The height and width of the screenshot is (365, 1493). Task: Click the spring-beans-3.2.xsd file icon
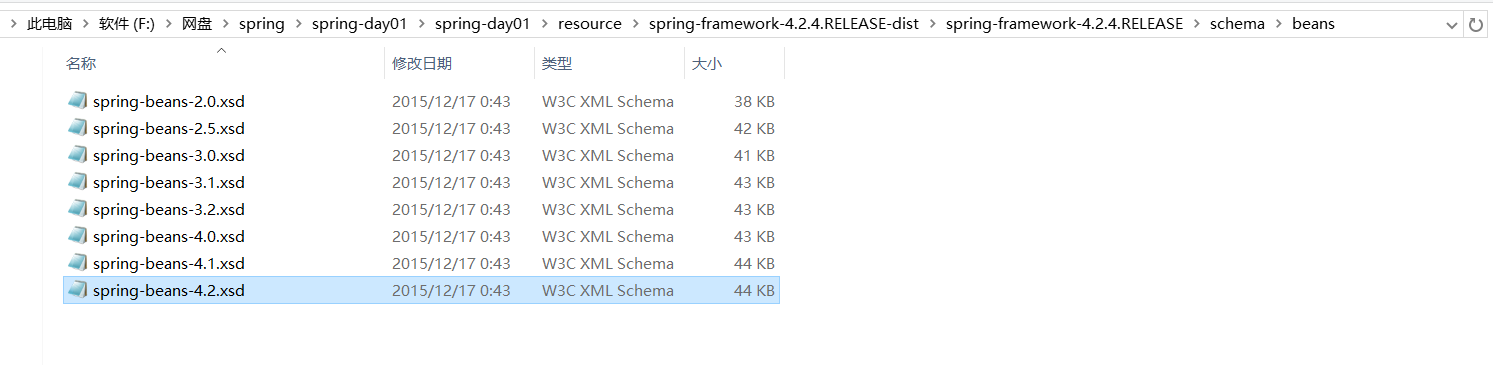(x=77, y=209)
